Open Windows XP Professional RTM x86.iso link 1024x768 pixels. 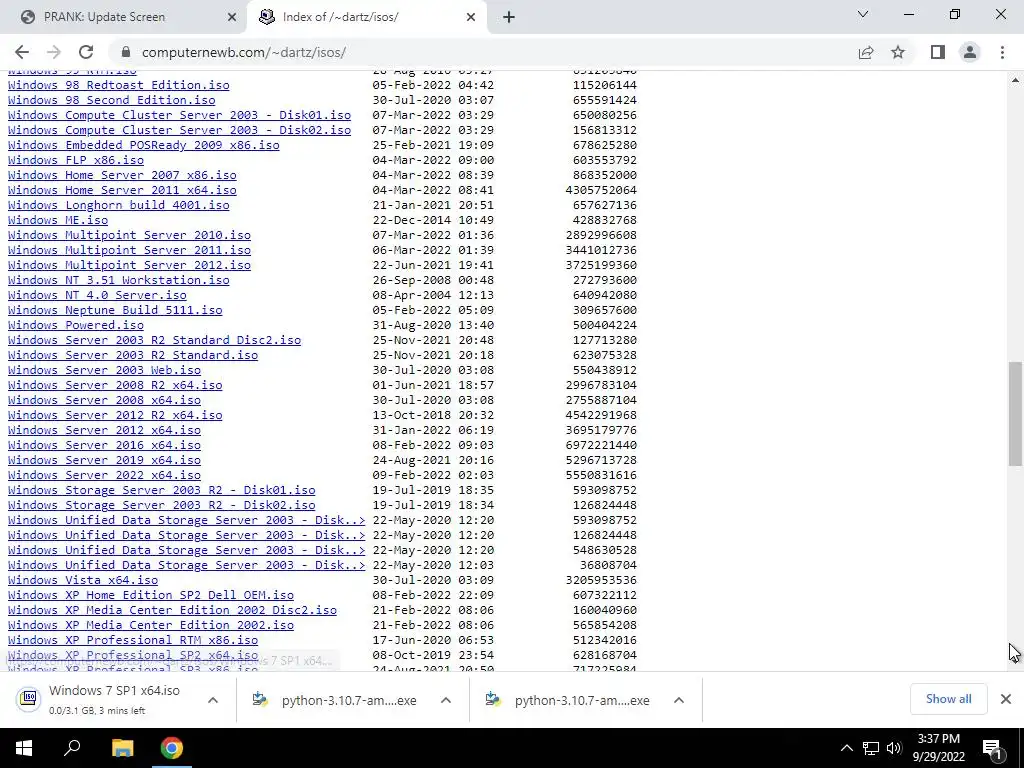pos(133,641)
